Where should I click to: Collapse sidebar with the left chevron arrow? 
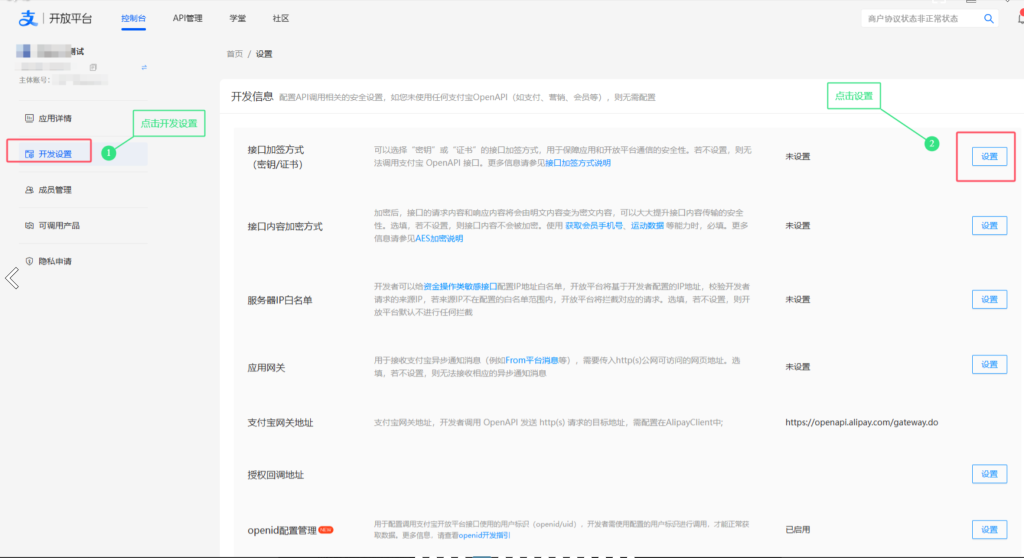coord(12,278)
